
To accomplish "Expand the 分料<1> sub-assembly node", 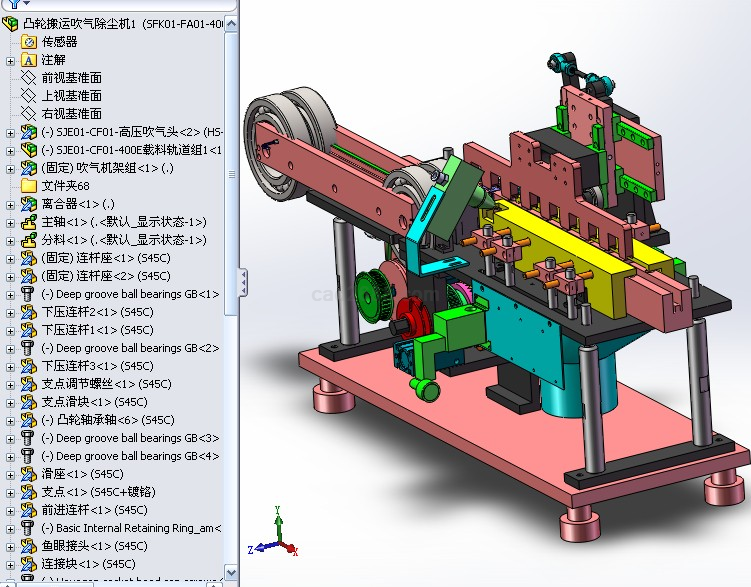I will coord(10,240).
